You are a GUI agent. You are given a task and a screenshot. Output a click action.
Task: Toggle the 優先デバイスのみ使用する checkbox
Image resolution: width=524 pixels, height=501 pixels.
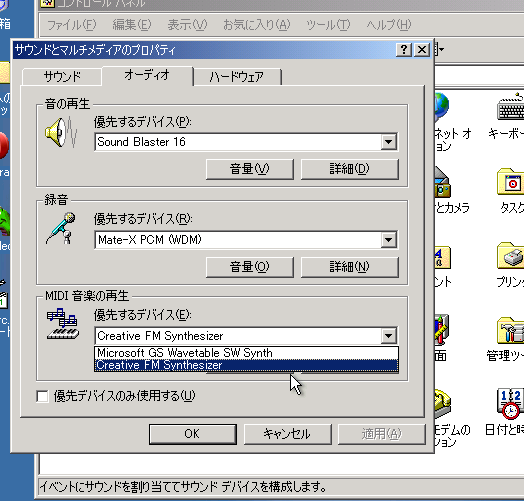(42, 396)
